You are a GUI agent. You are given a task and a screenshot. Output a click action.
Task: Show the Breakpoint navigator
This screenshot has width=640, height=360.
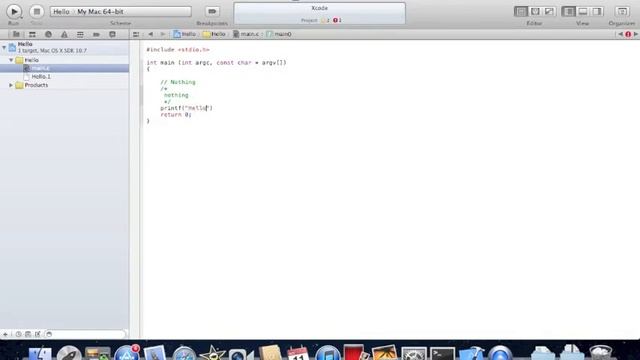pos(96,34)
